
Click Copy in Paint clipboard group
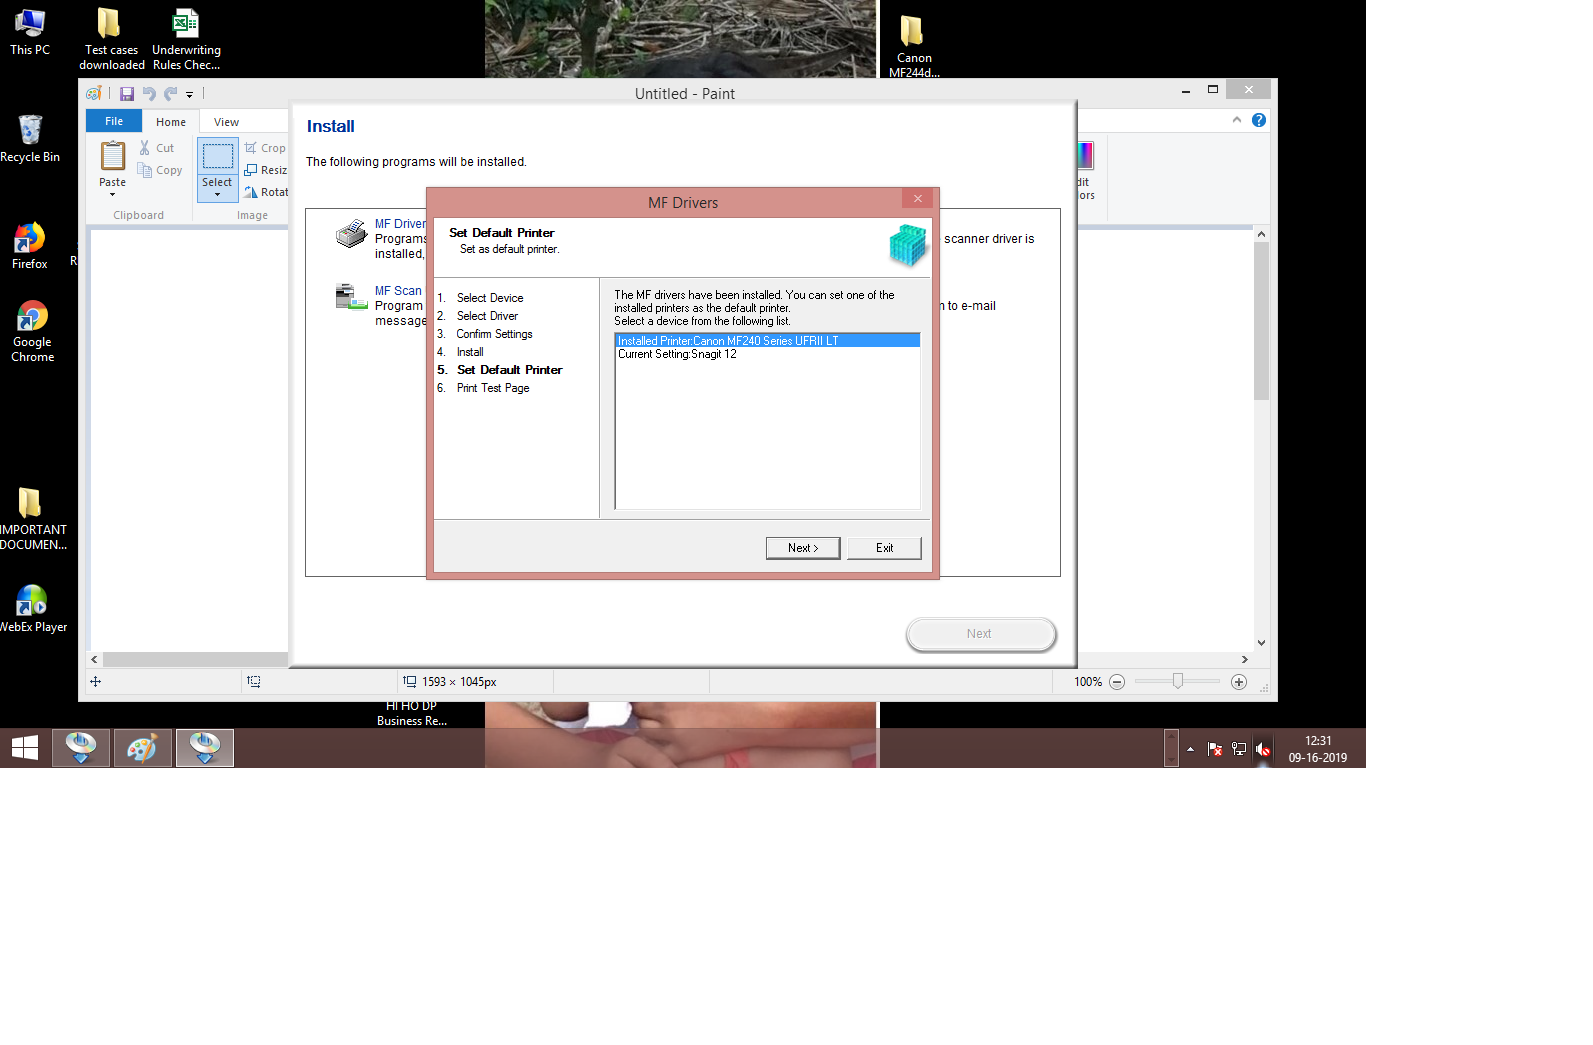tap(160, 171)
